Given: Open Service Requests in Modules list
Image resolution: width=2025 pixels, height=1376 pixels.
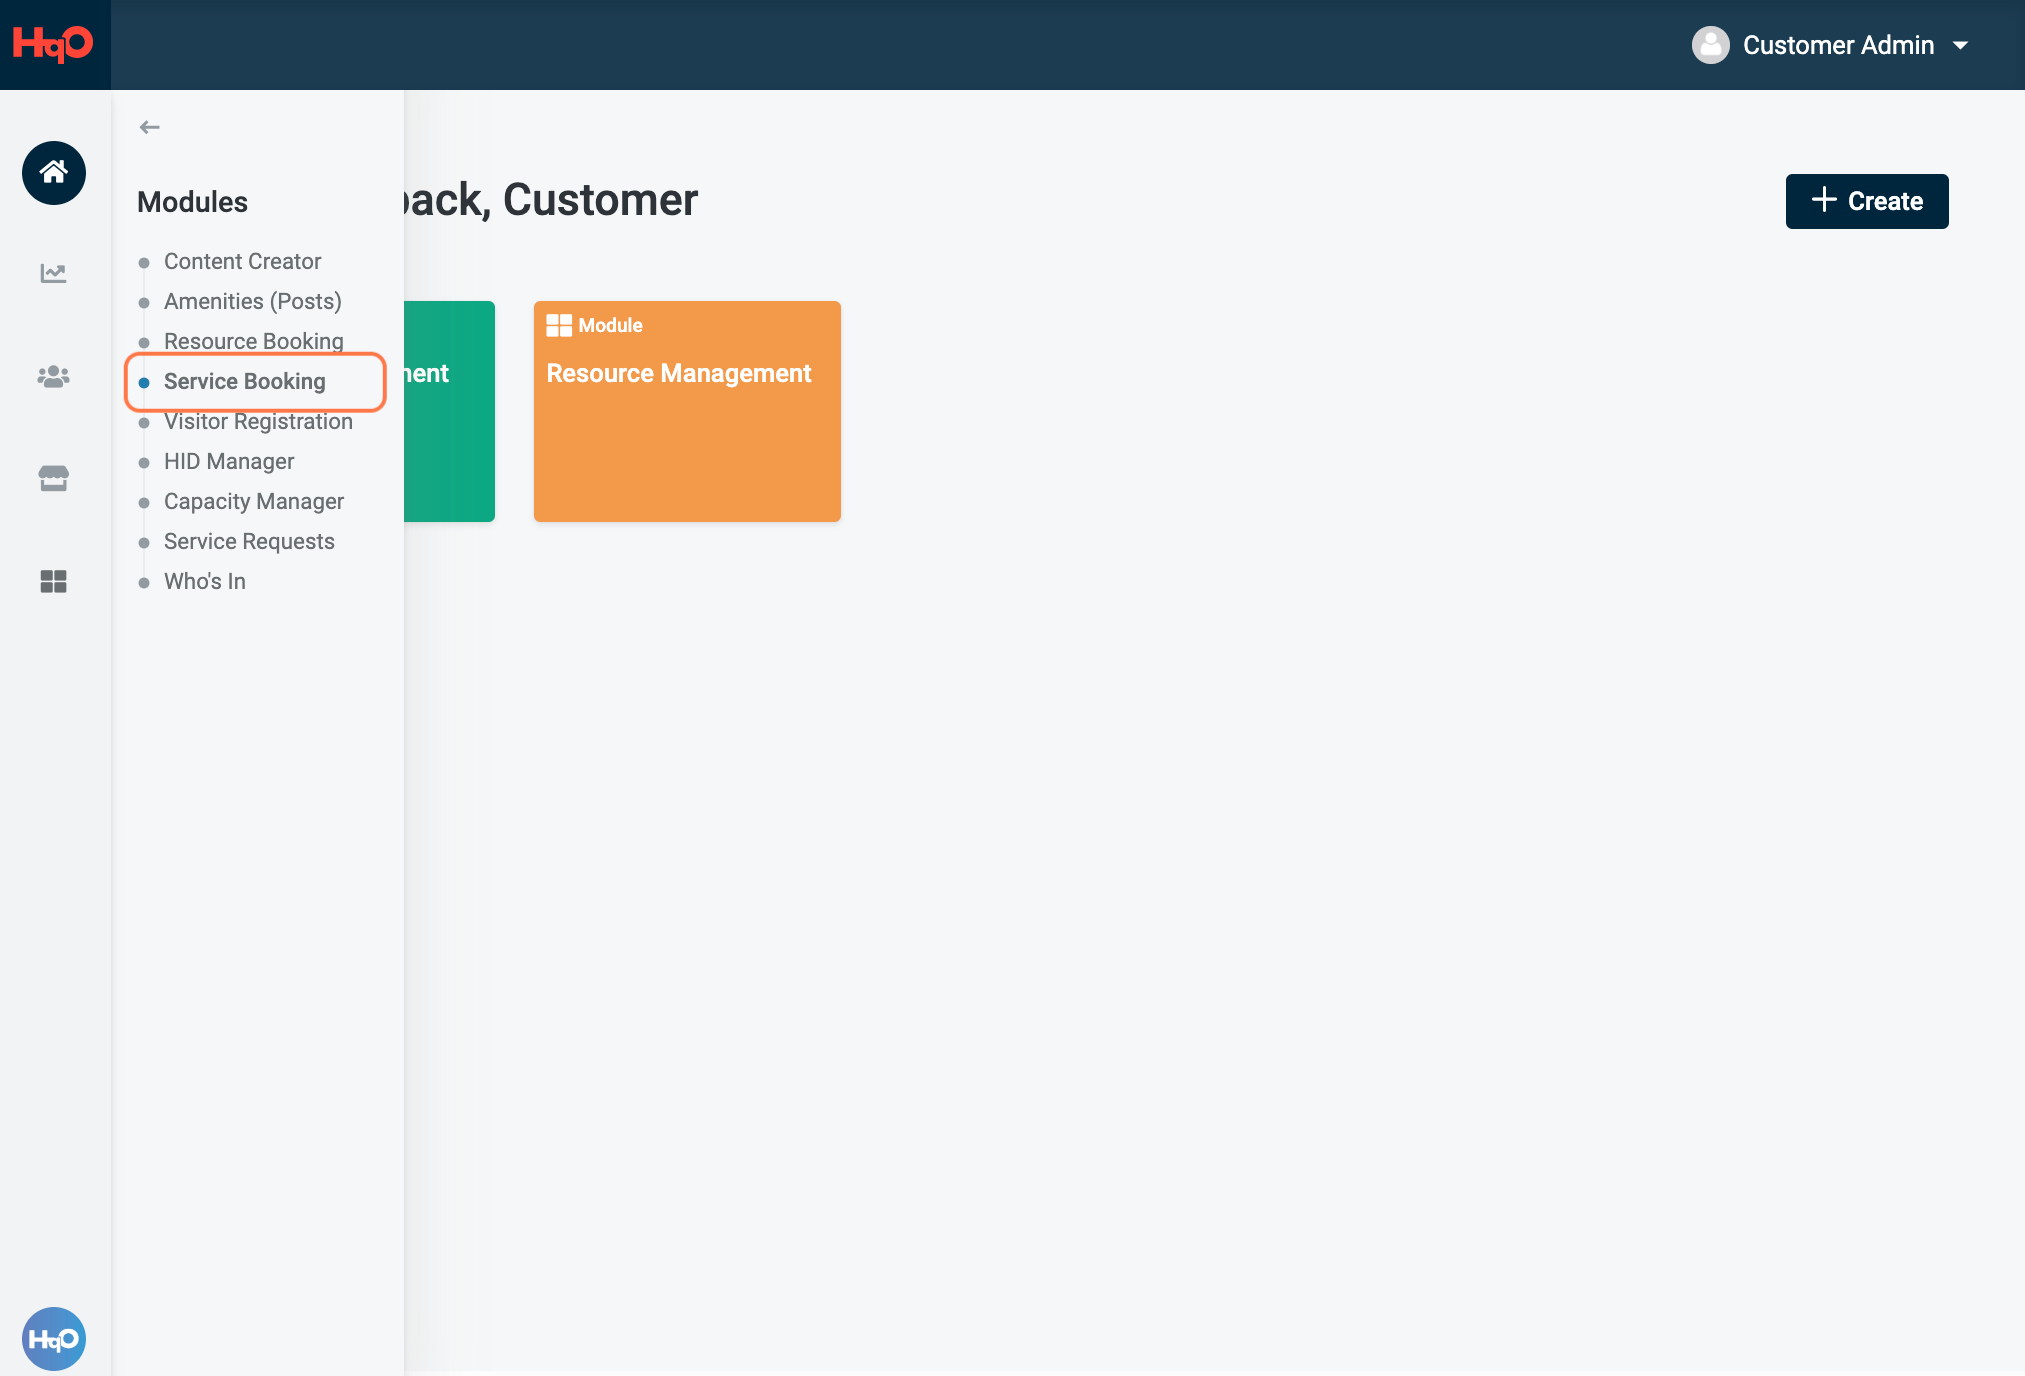Looking at the screenshot, I should [x=249, y=541].
